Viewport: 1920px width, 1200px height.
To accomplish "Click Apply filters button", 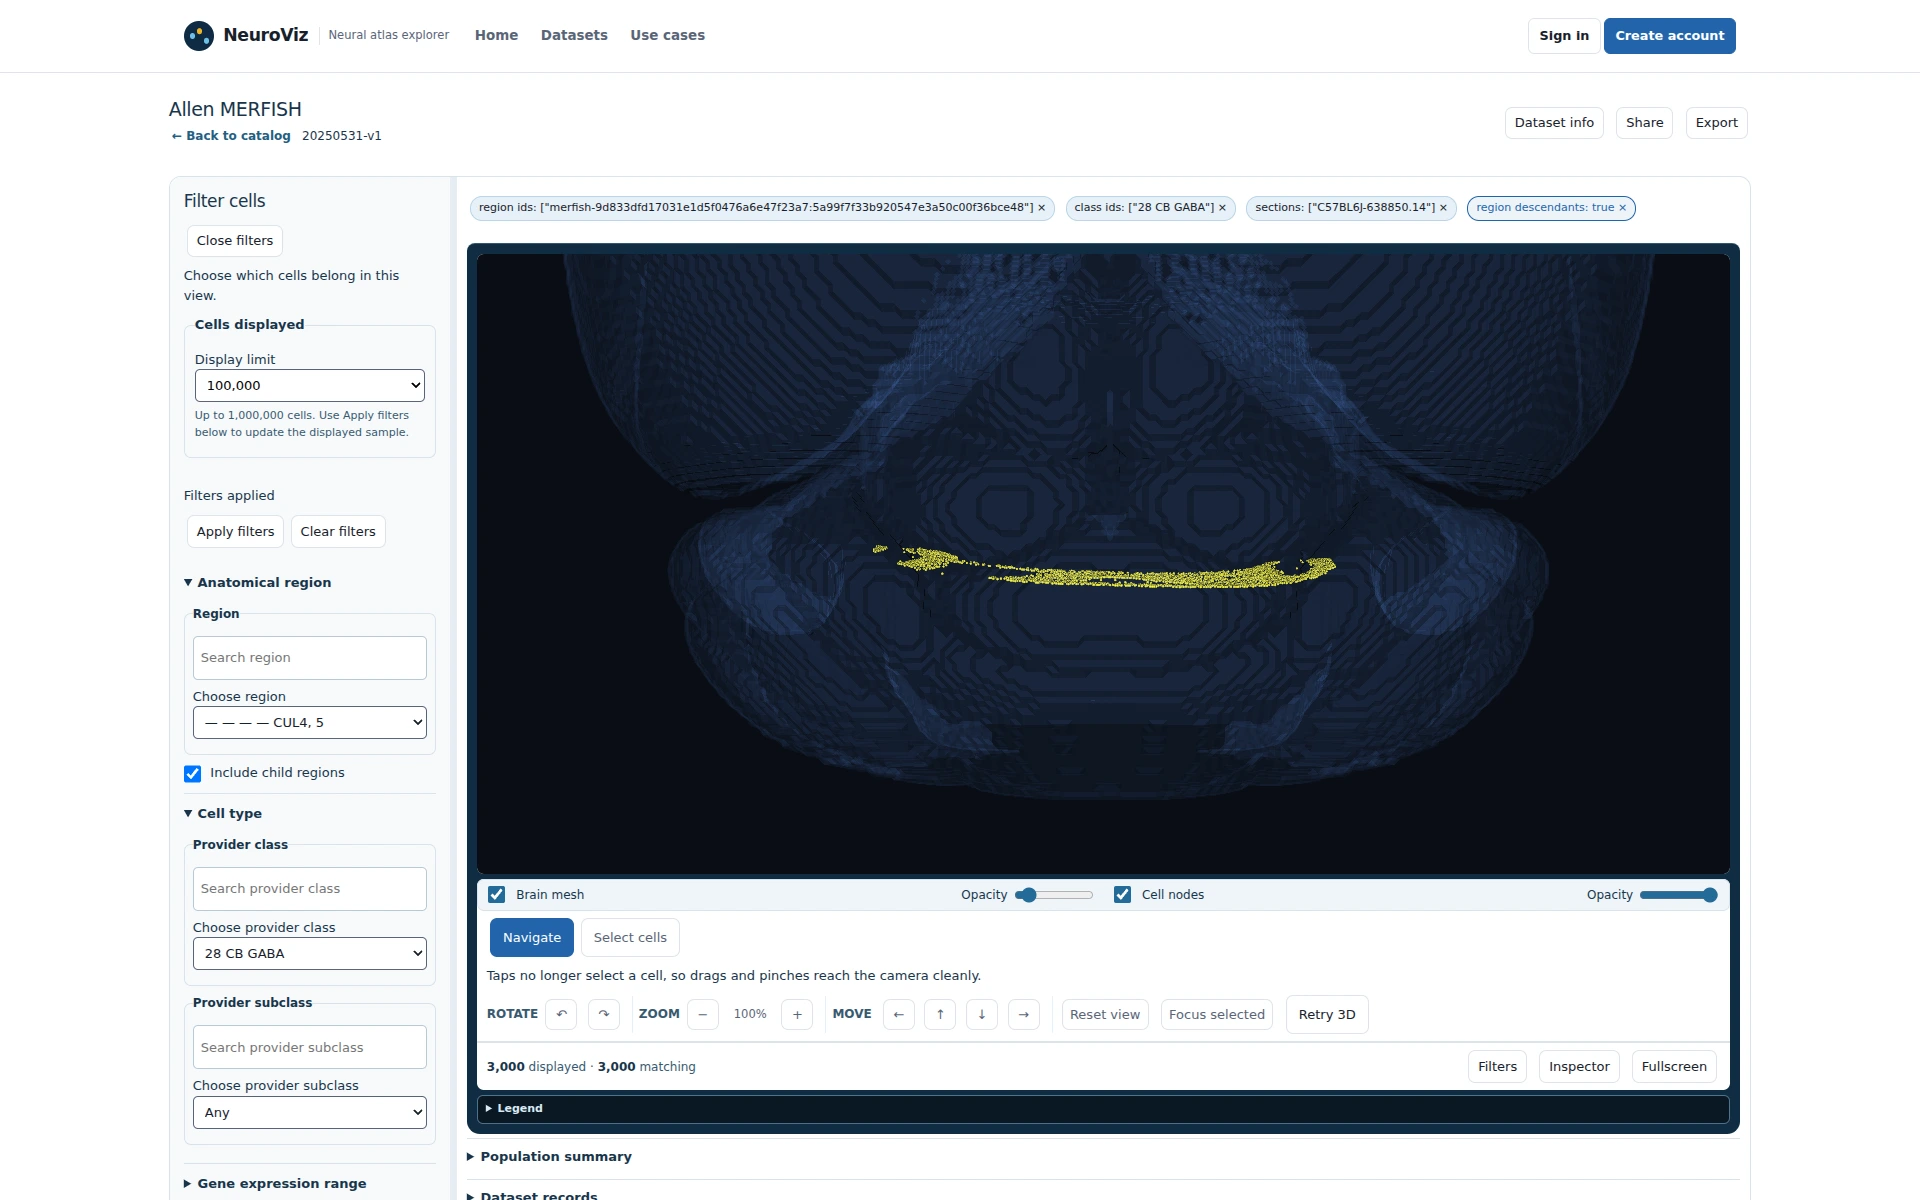I will point(235,532).
